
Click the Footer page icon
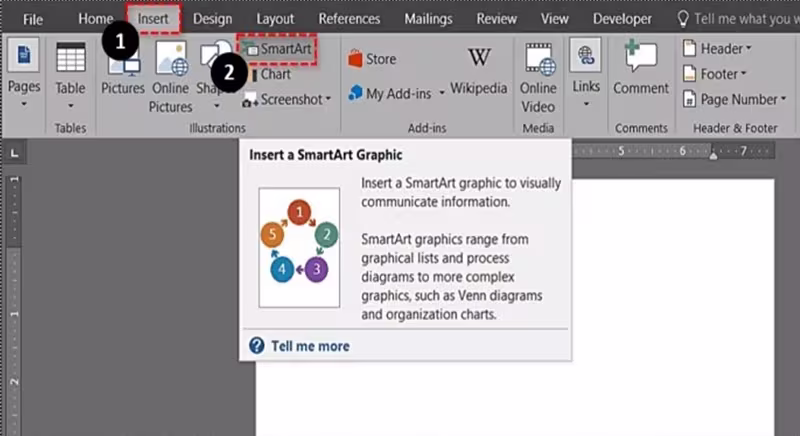click(689, 74)
